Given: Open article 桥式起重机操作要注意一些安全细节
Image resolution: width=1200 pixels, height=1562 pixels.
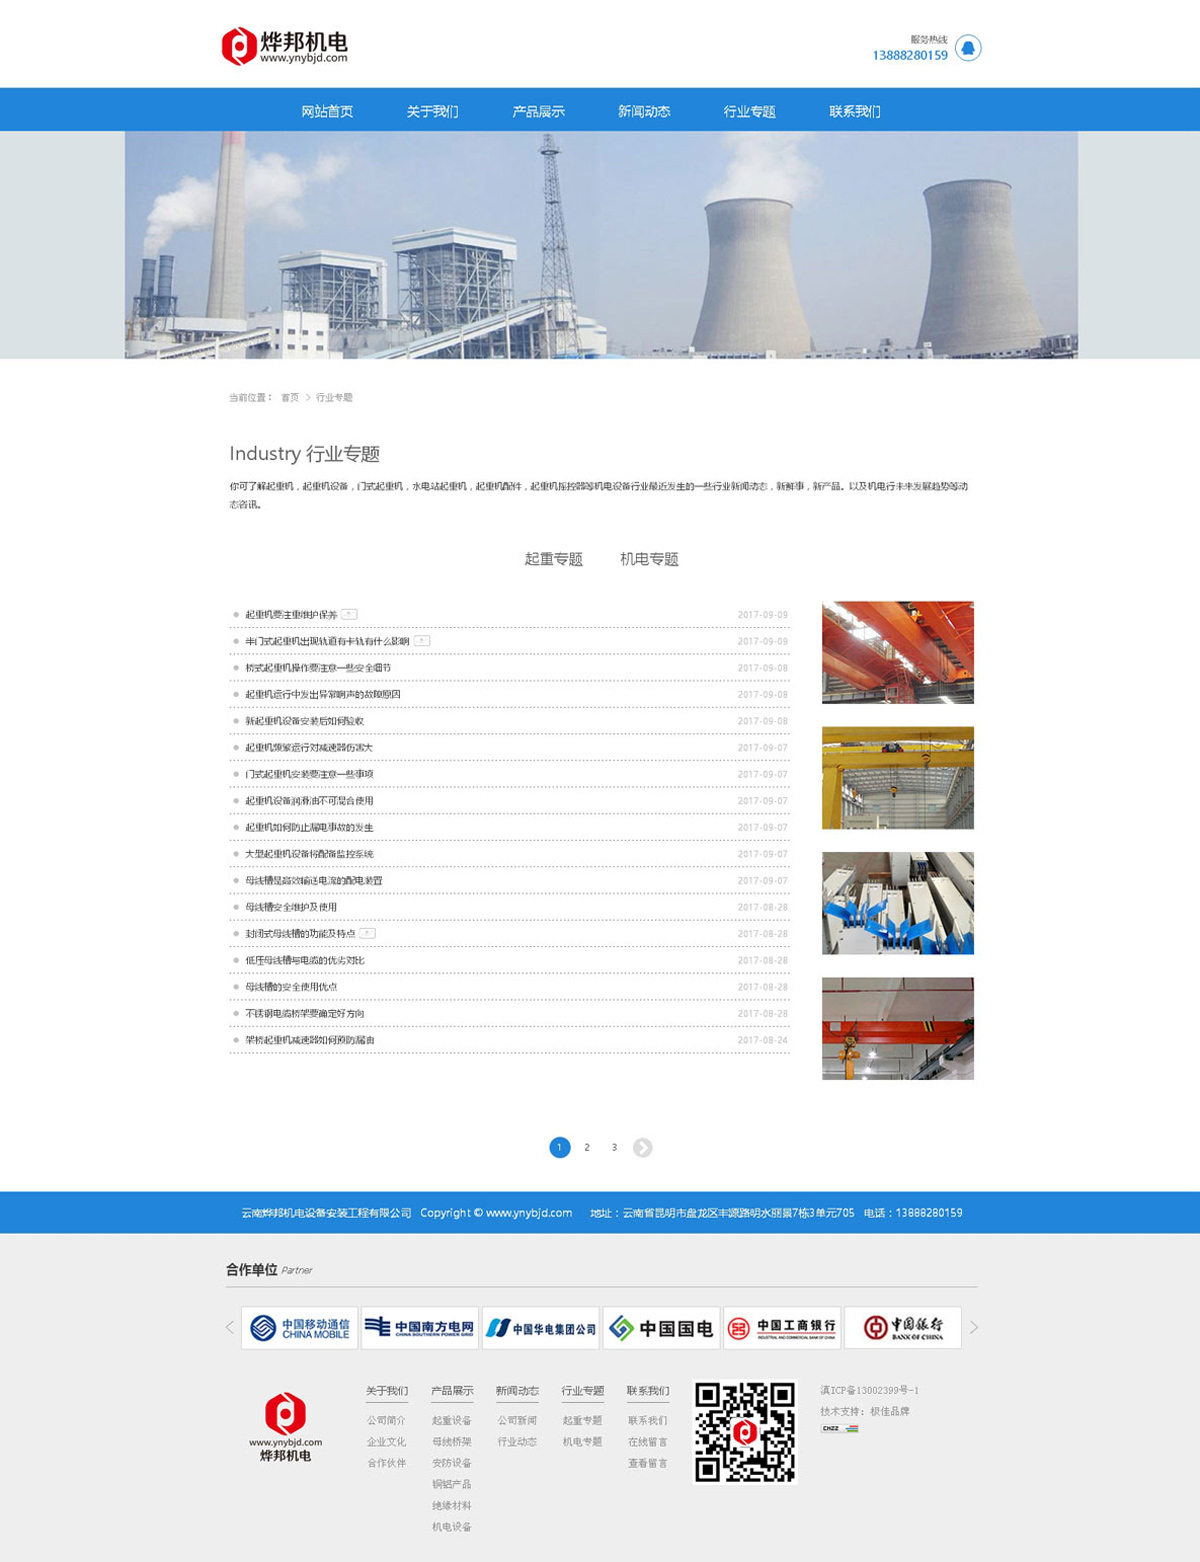Looking at the screenshot, I should tap(318, 668).
